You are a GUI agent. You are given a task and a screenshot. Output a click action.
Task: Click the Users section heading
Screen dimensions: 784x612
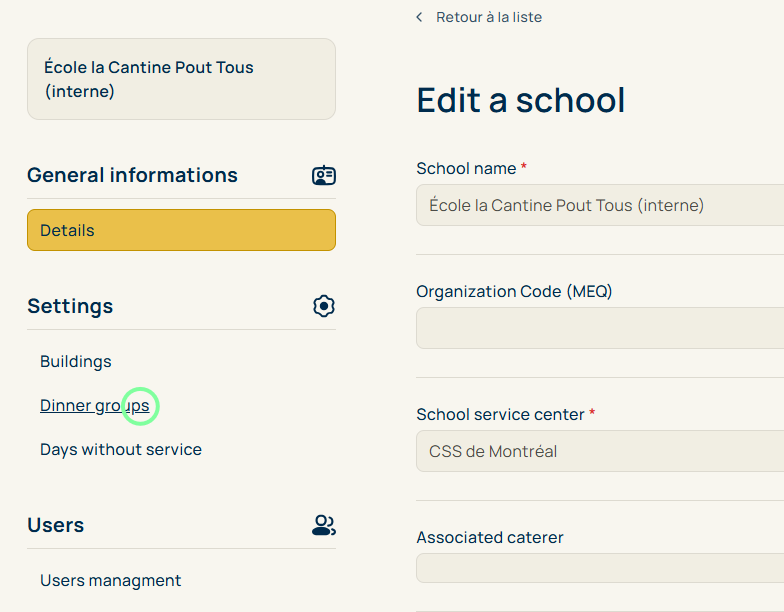56,525
